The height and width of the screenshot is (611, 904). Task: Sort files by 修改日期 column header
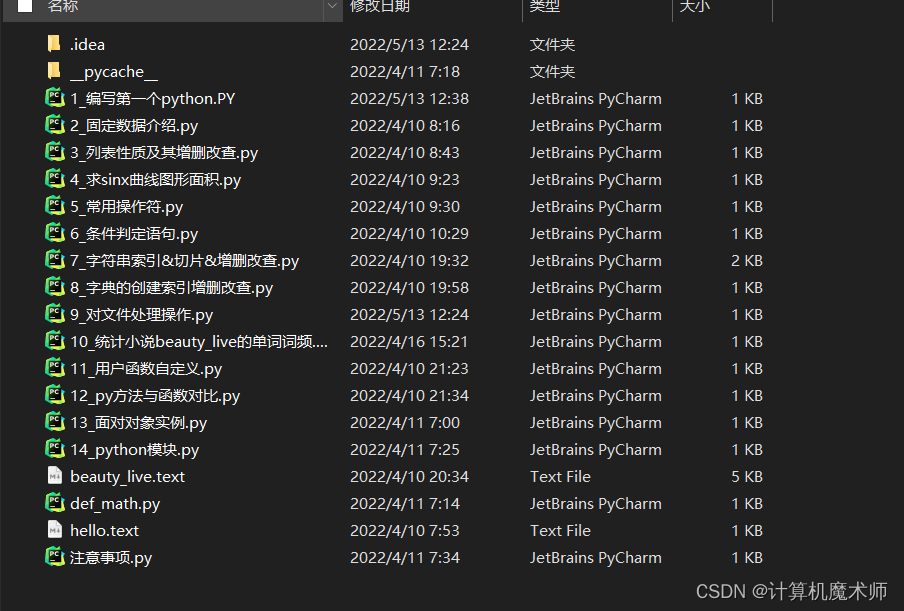[x=380, y=6]
